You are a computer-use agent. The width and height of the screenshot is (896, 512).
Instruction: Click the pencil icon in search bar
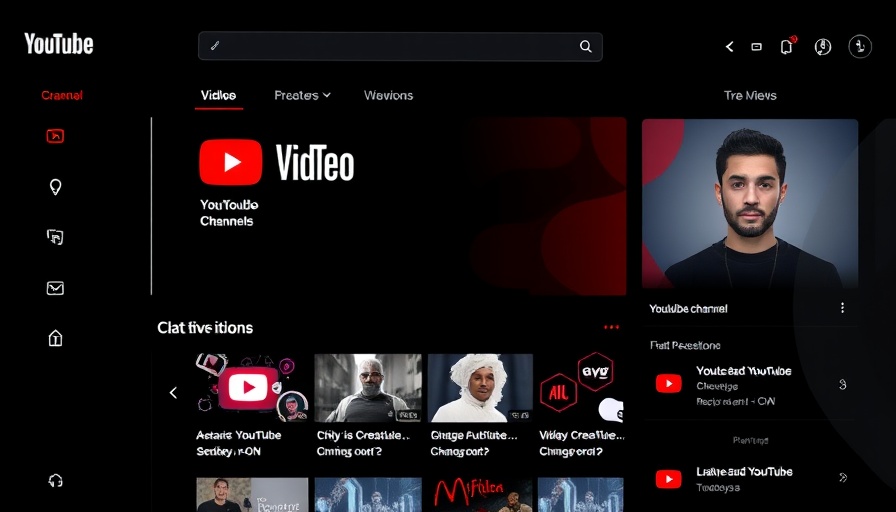tap(215, 46)
